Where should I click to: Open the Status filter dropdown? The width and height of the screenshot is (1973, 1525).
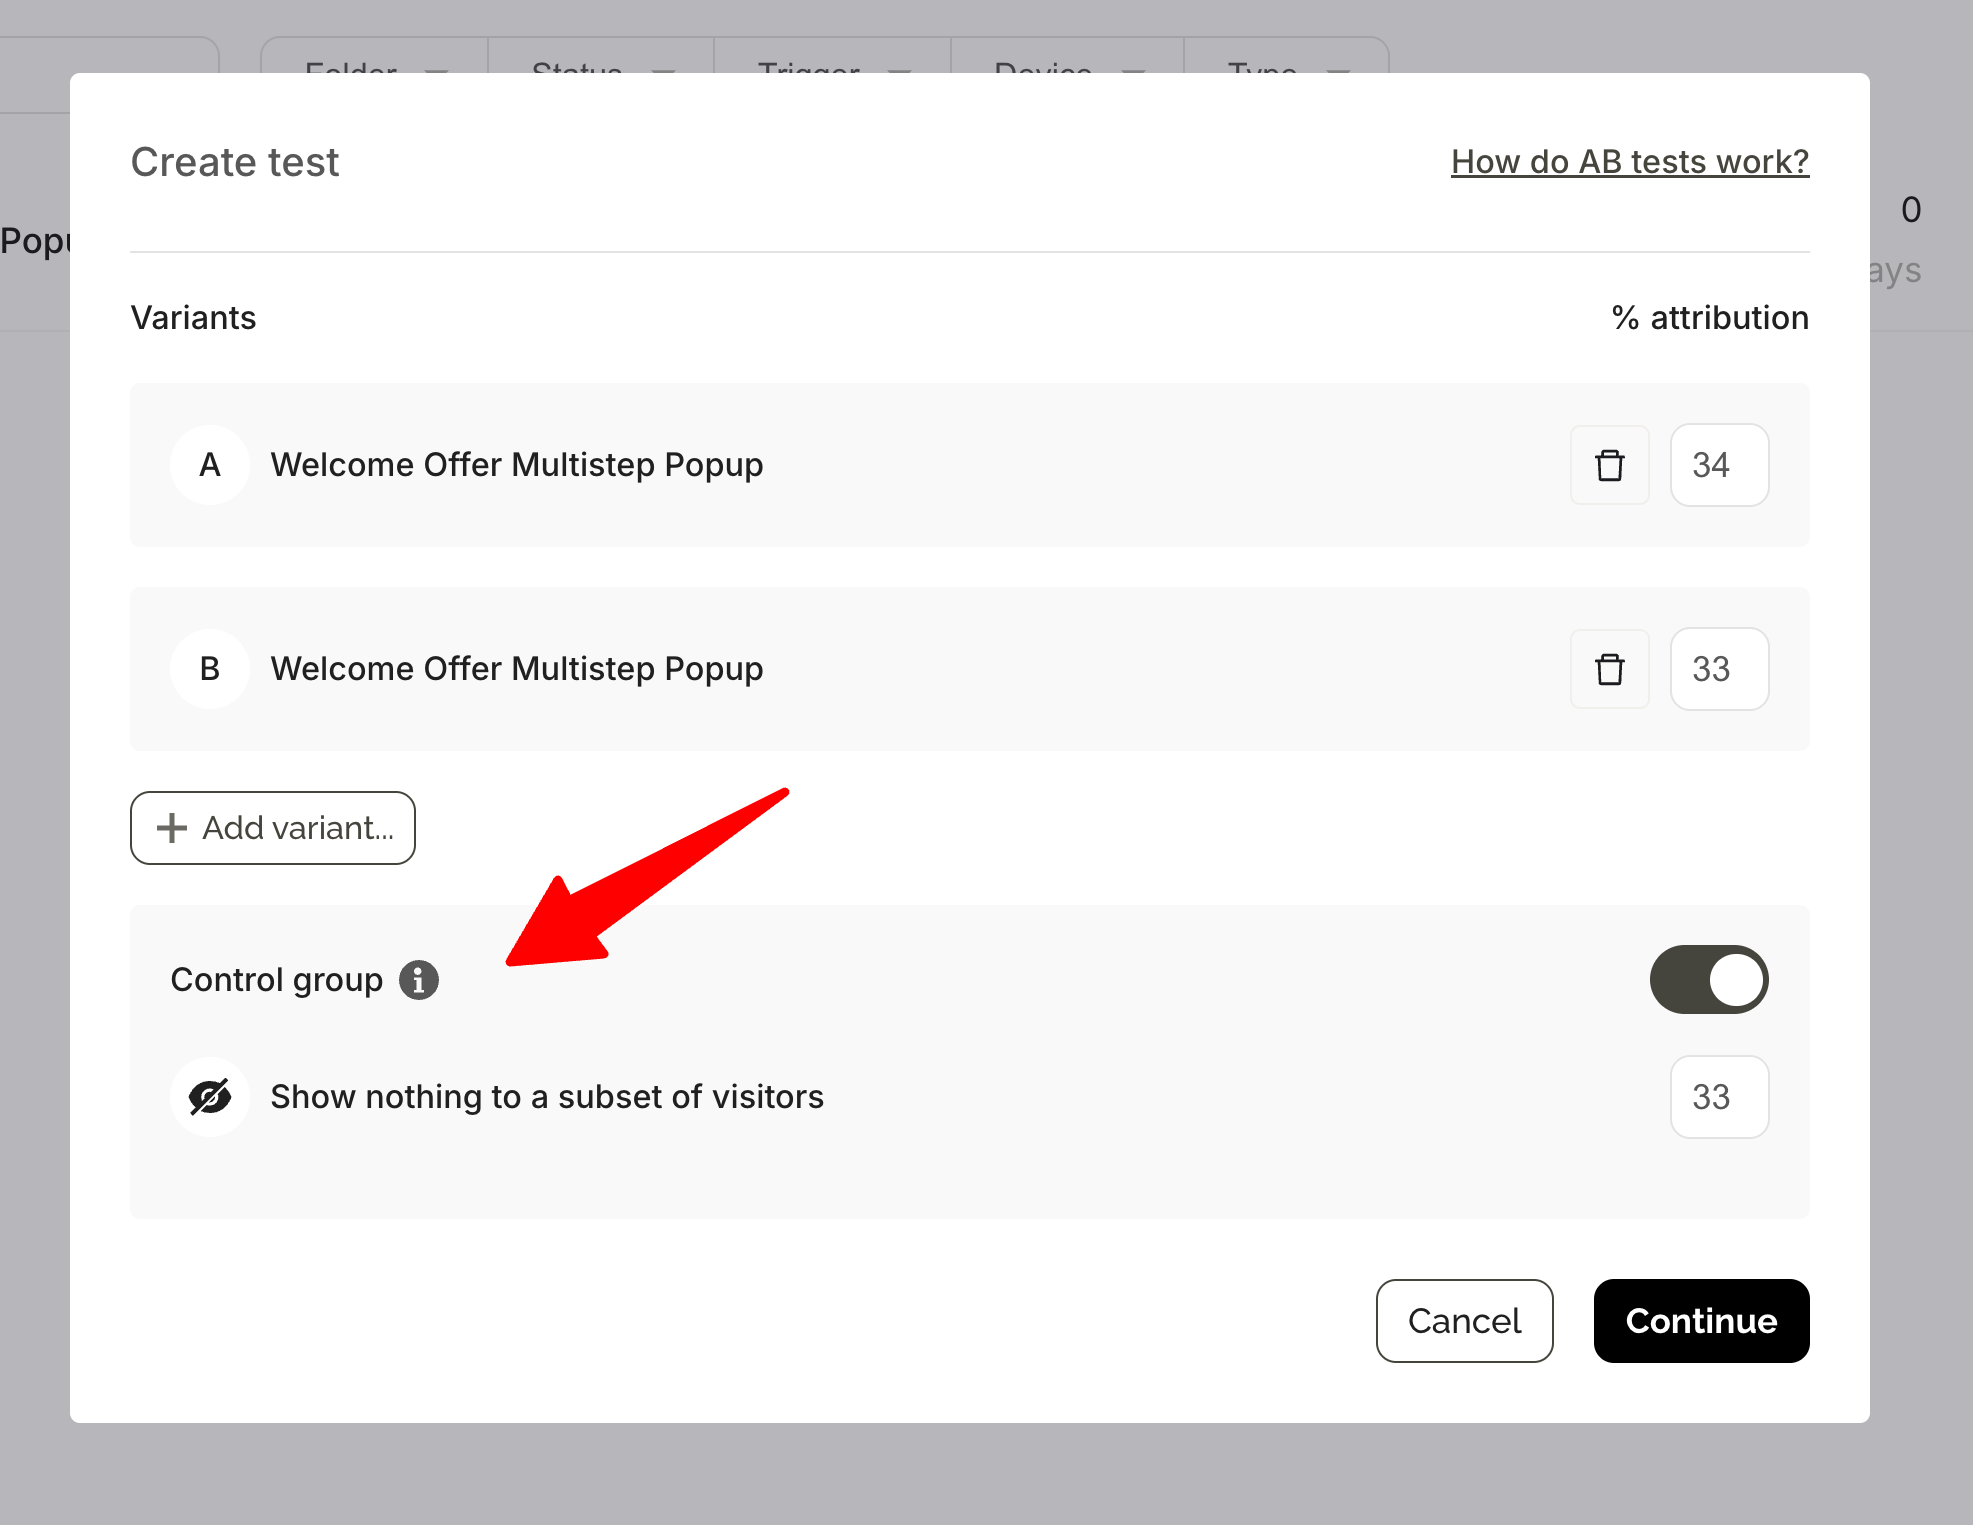tap(600, 70)
